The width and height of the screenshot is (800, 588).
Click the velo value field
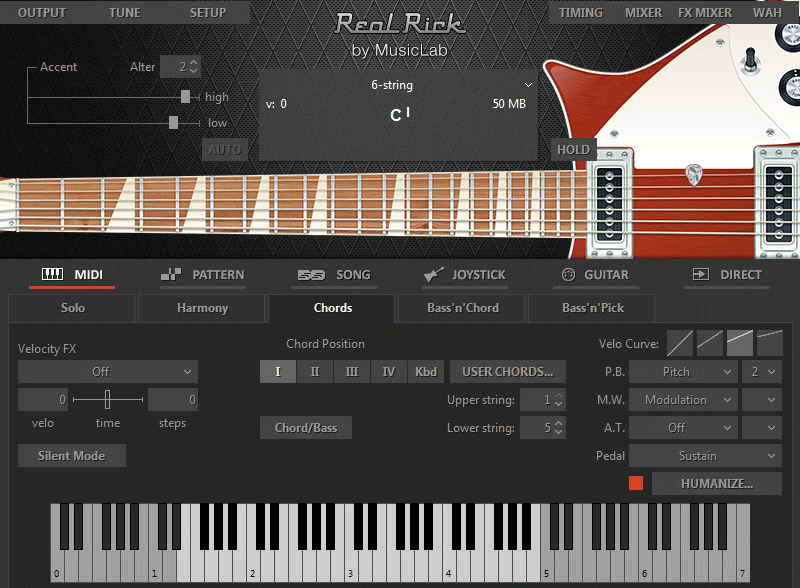point(43,400)
